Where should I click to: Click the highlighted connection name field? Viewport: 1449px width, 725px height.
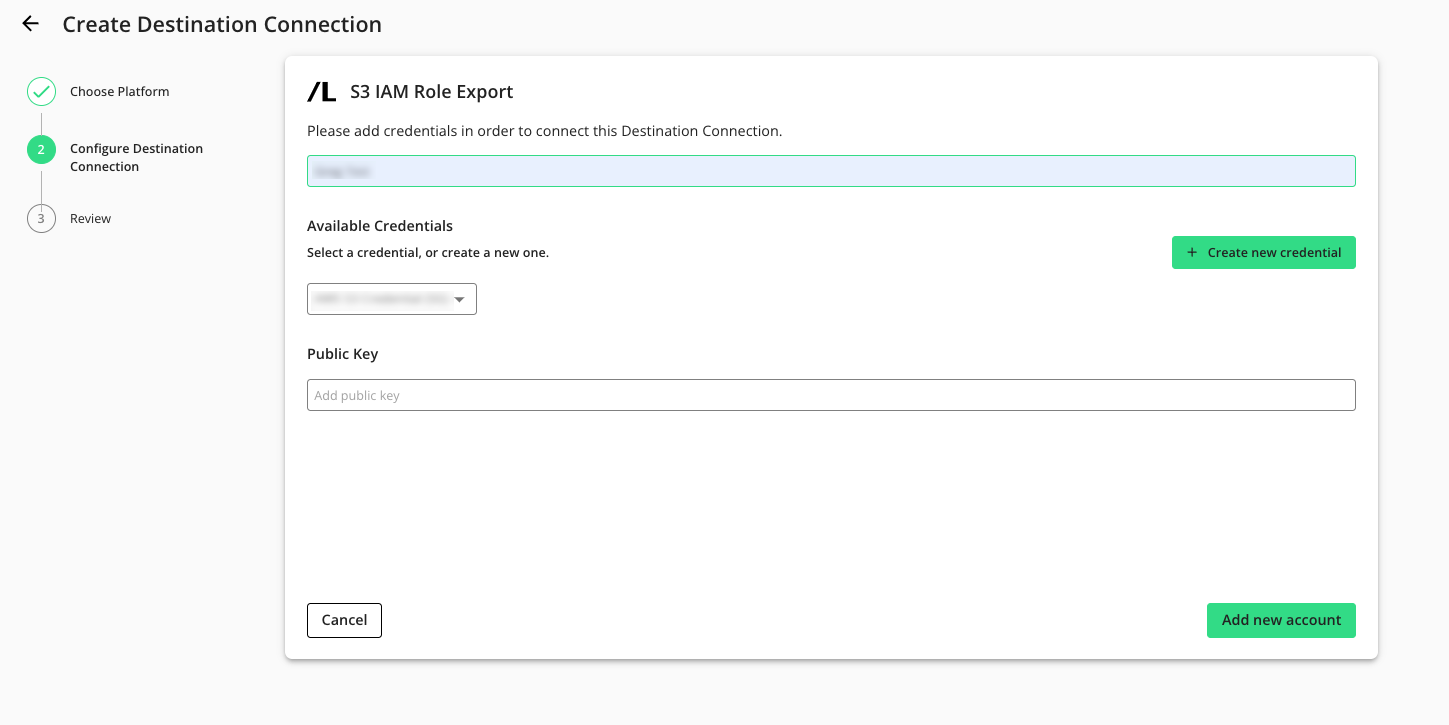[x=830, y=171]
